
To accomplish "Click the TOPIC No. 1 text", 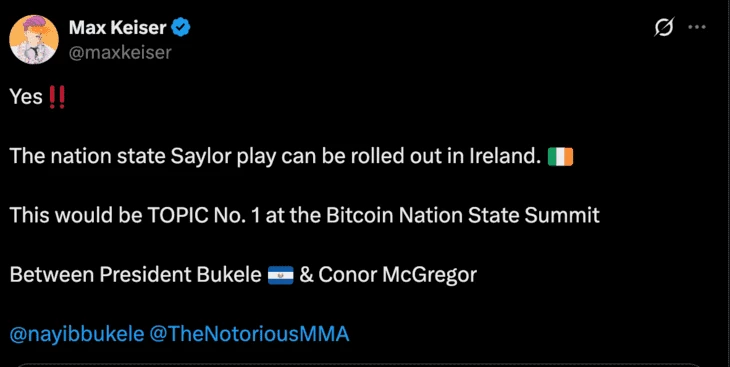I will 201,216.
